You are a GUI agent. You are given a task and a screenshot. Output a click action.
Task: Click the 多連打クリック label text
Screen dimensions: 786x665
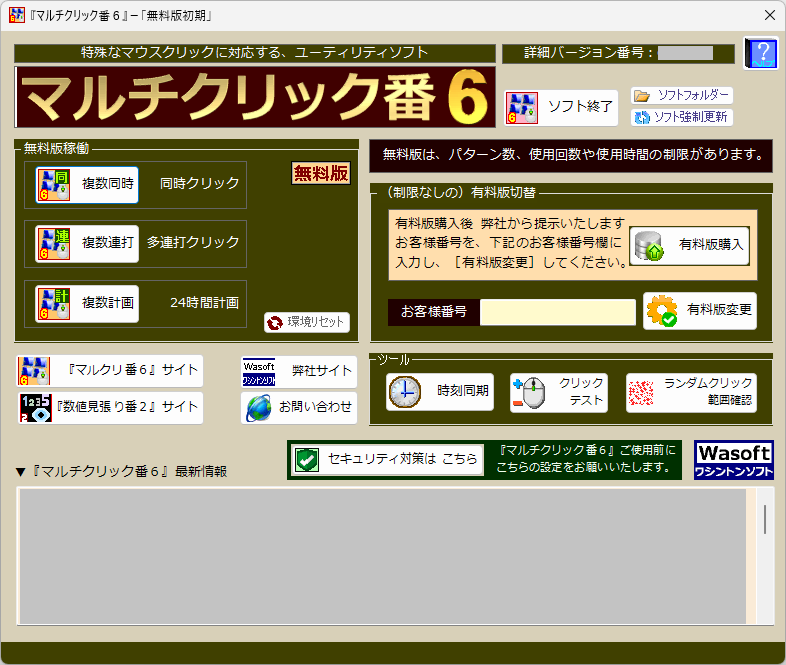click(193, 243)
